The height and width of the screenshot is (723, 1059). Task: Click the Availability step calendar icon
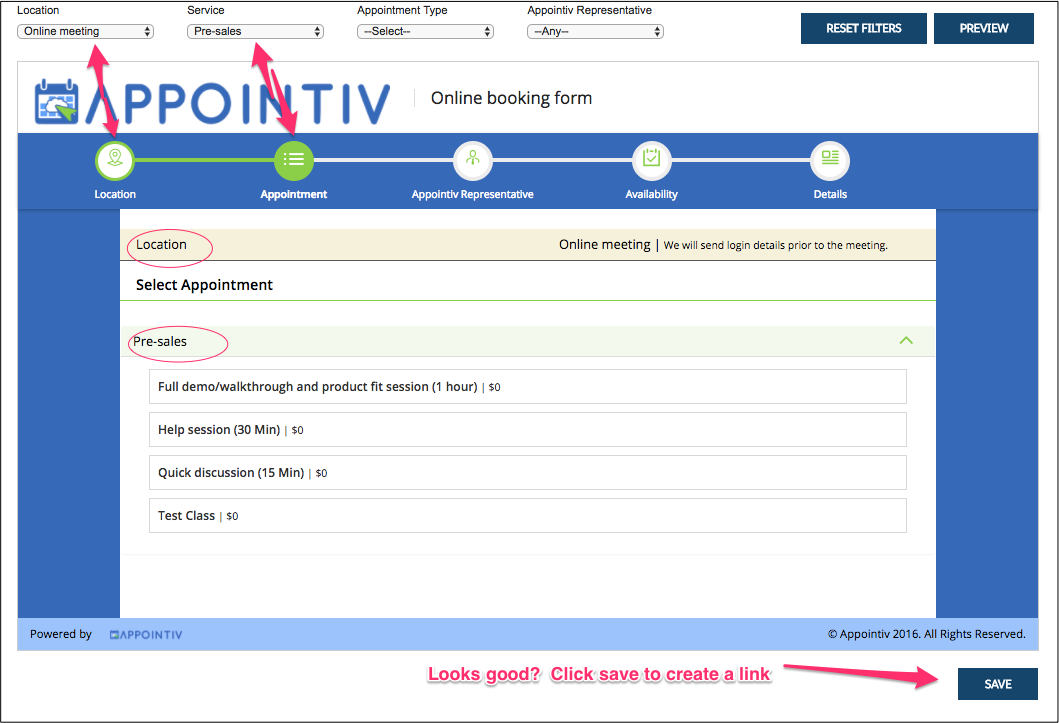coord(651,160)
